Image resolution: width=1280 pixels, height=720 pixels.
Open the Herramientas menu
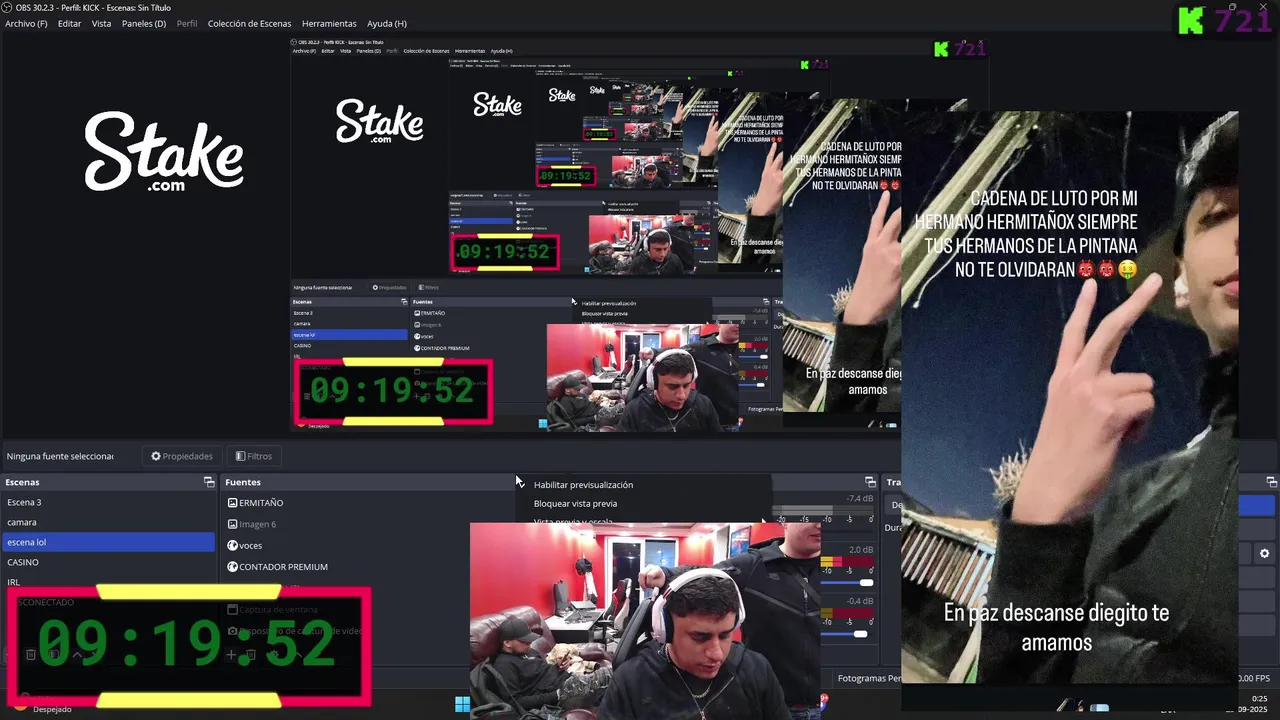329,23
